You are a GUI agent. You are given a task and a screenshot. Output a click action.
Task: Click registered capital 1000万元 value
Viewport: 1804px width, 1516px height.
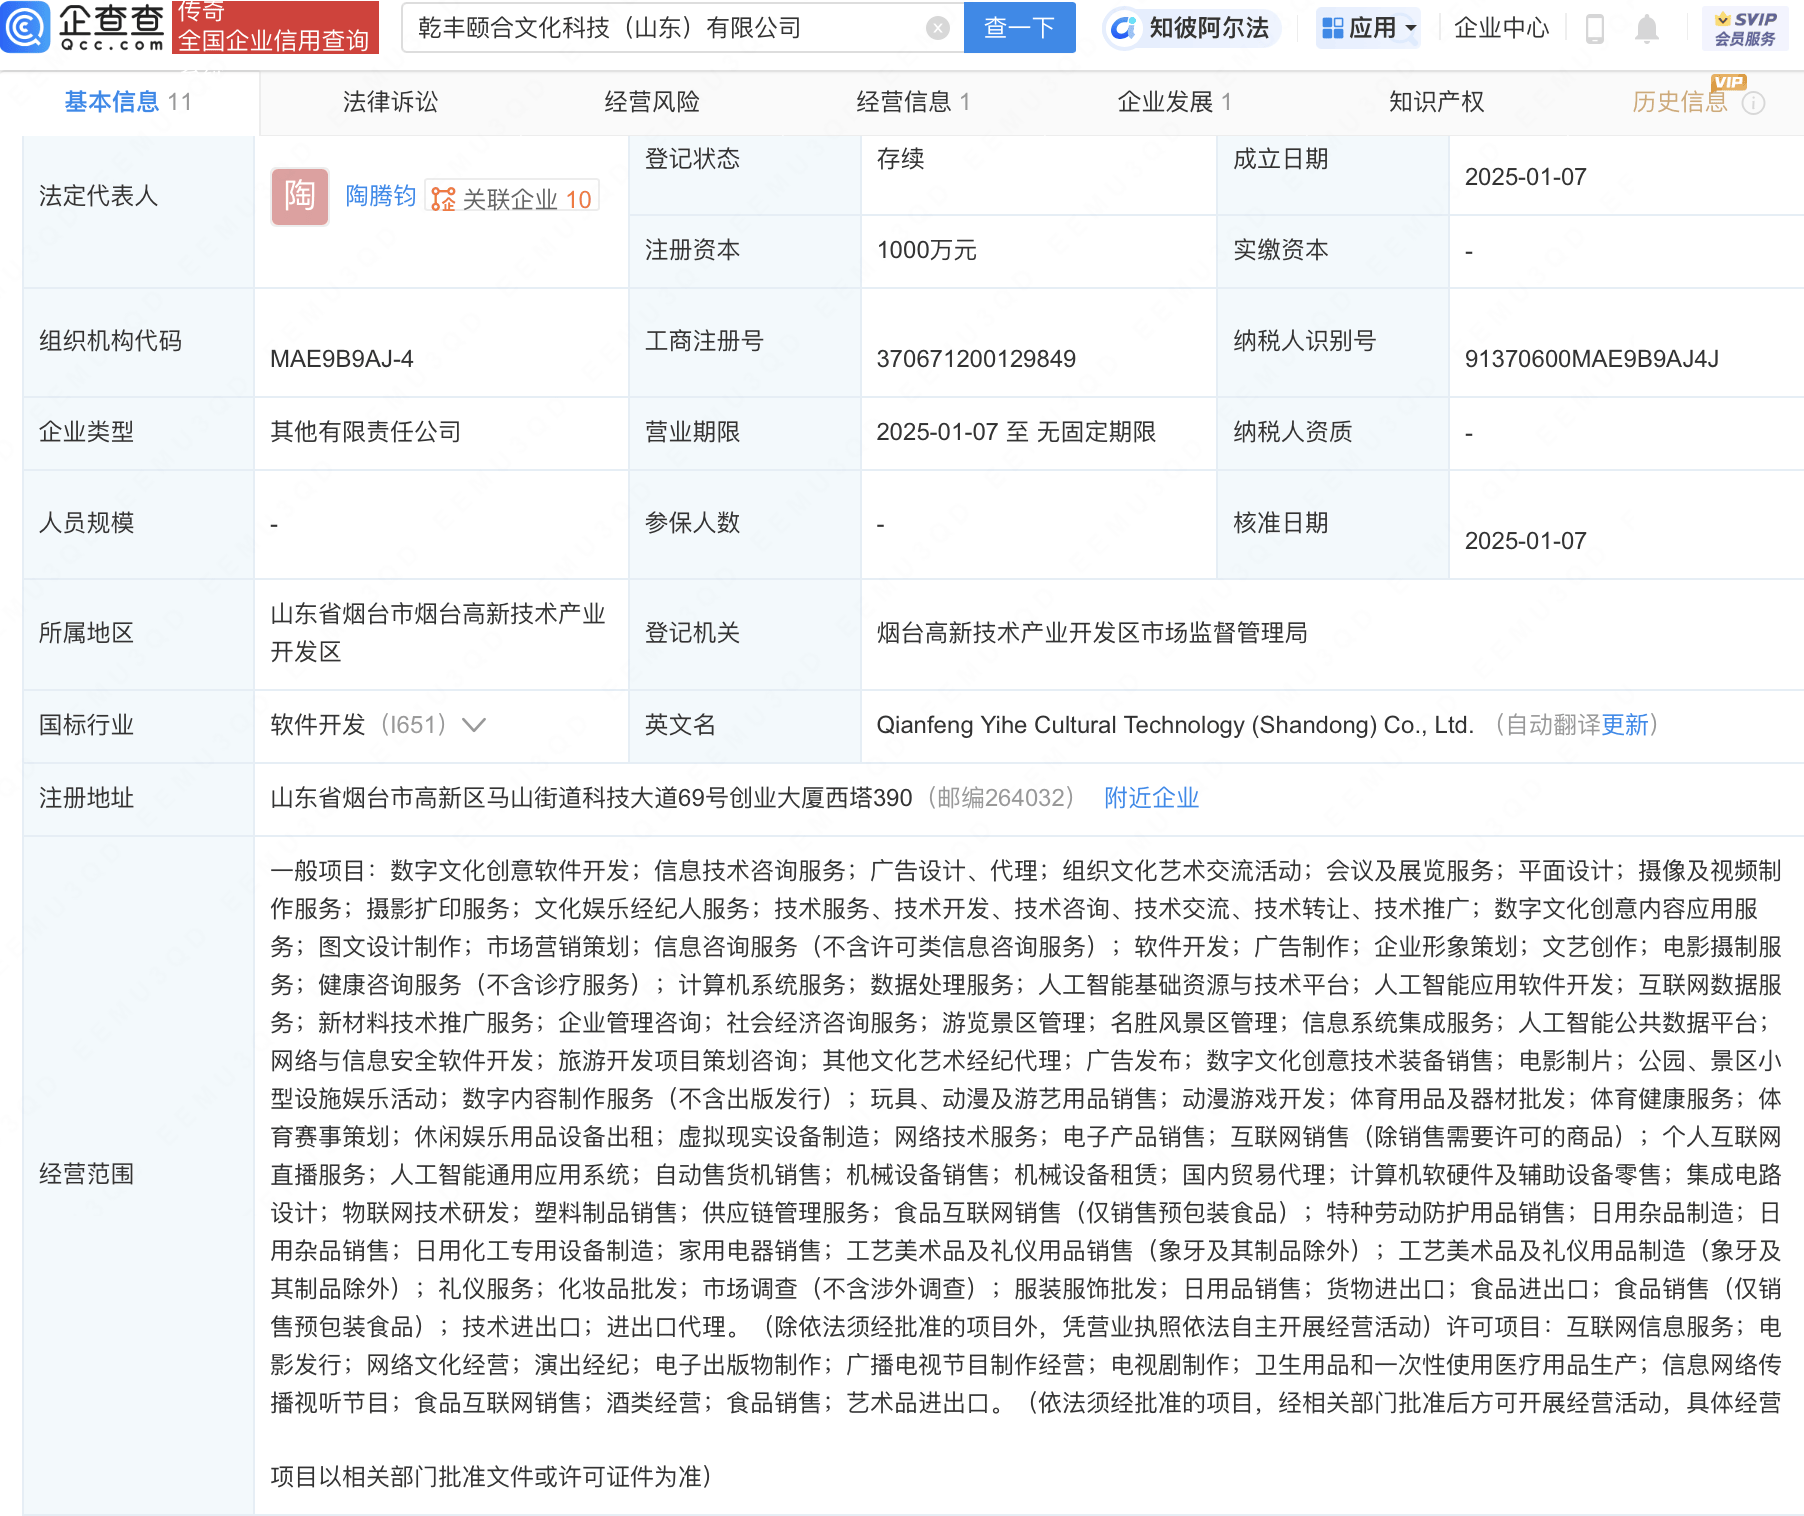[926, 250]
